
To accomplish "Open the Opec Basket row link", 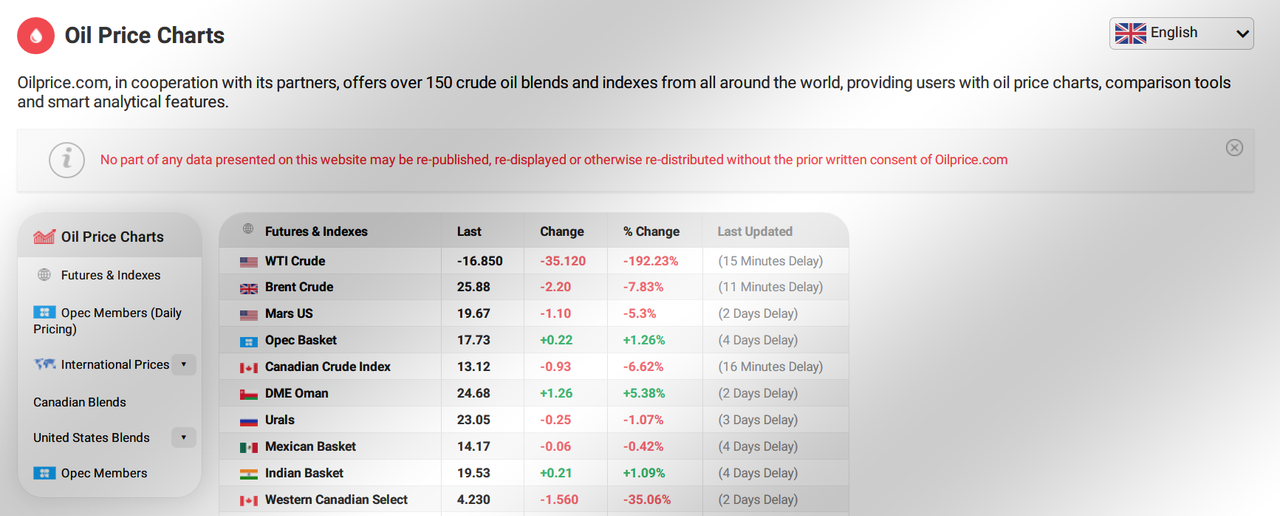I will [x=301, y=340].
